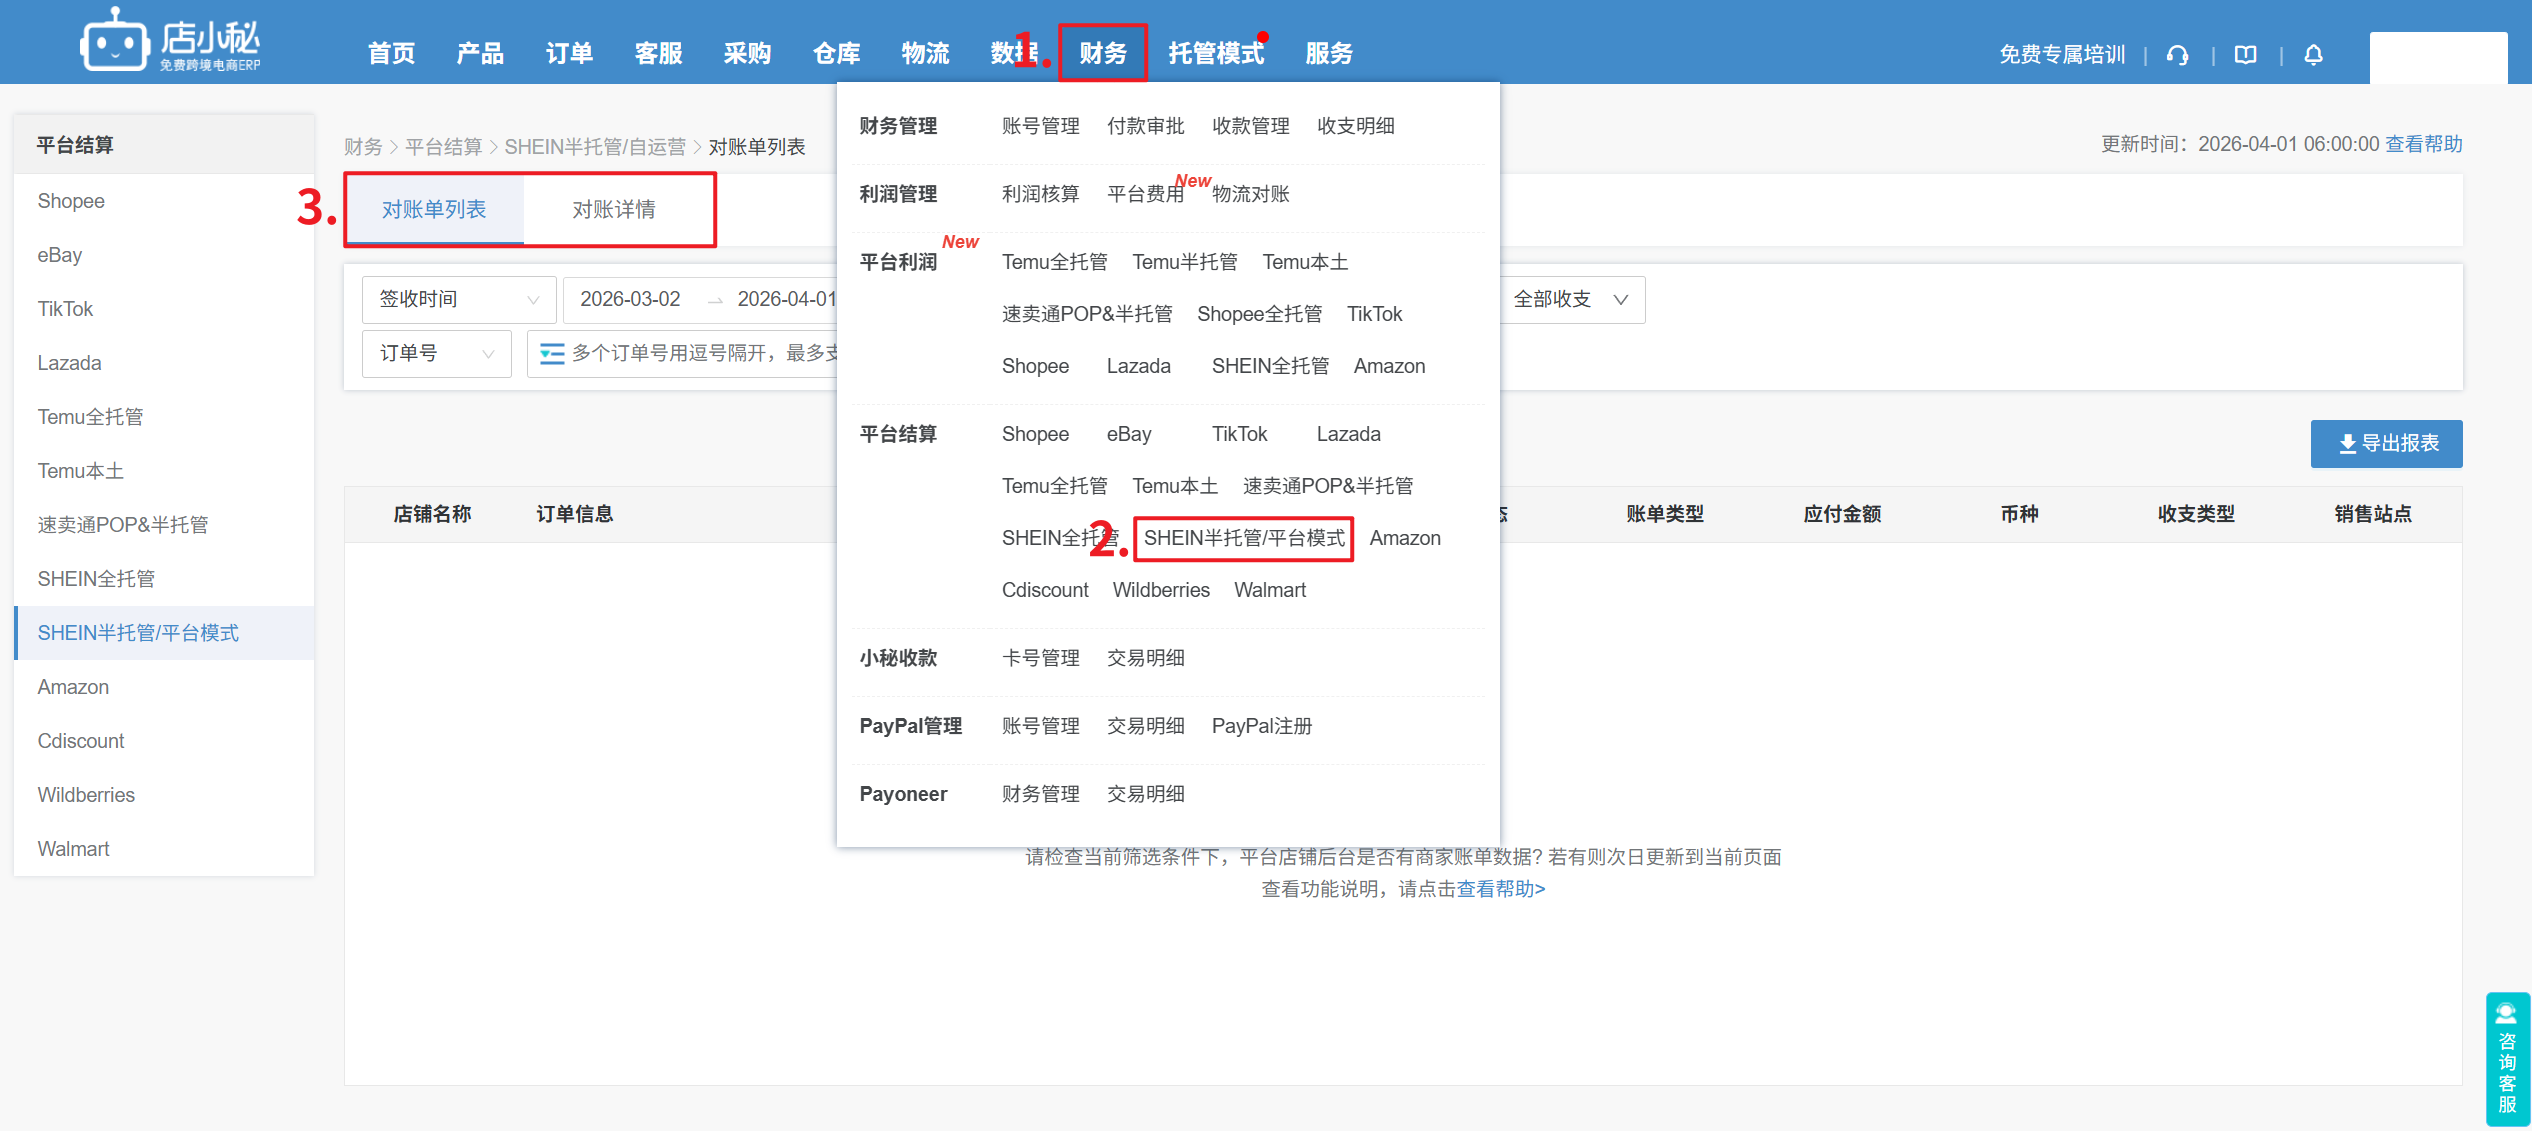2532x1131 pixels.
Task: Open the book help manual icon
Action: 2245,55
